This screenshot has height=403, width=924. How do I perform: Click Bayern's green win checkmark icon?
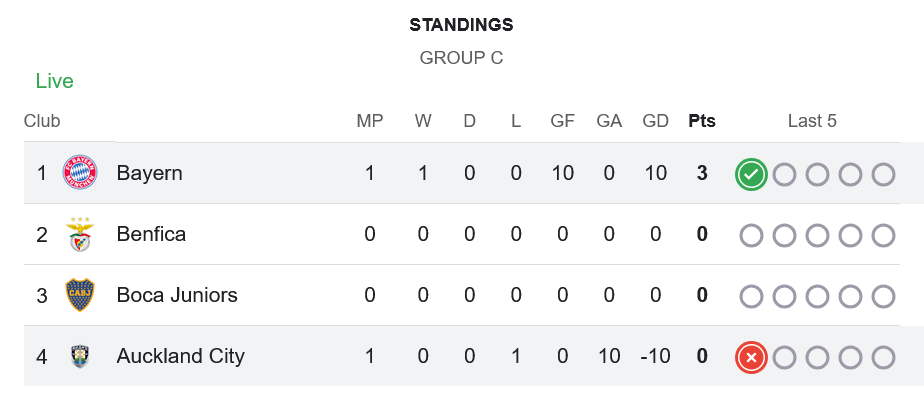(x=751, y=174)
